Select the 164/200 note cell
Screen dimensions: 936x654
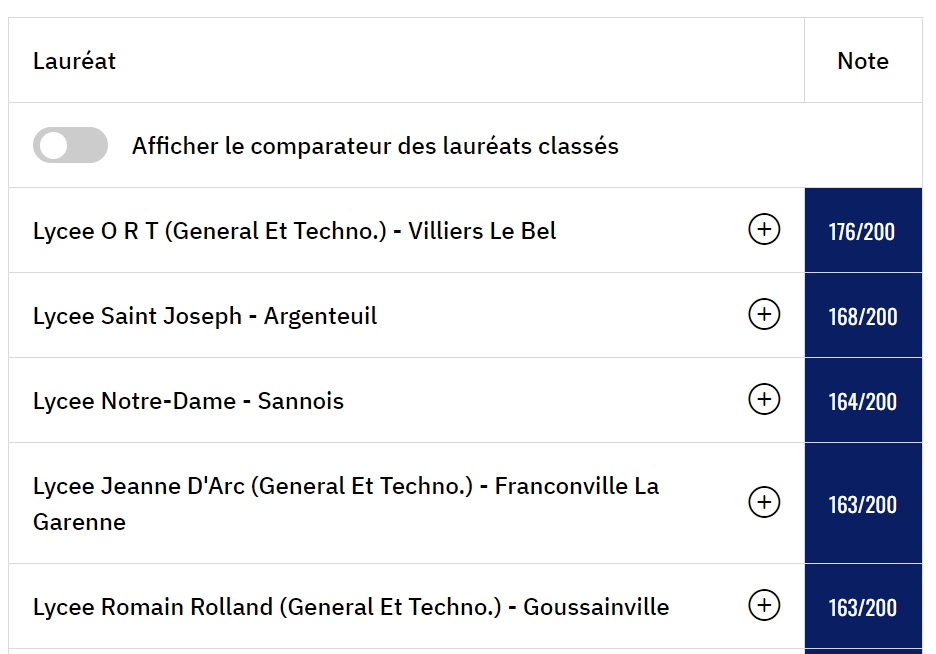point(862,401)
